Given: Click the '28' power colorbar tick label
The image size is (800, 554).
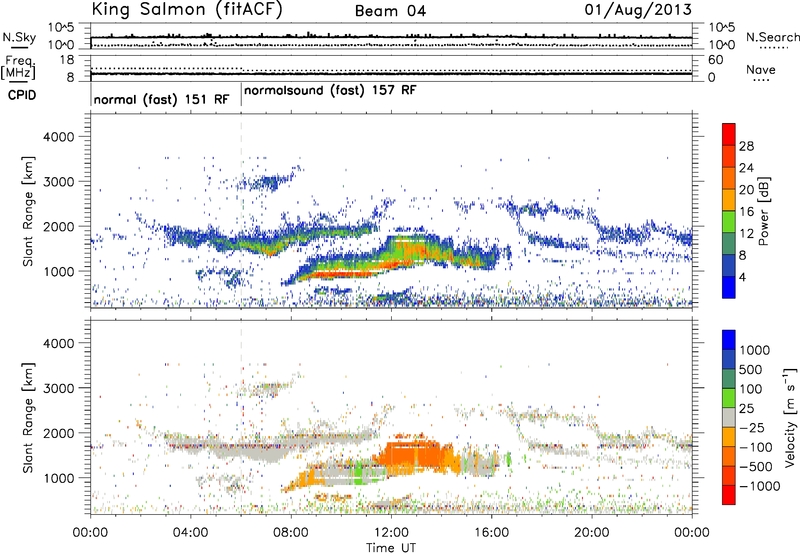Looking at the screenshot, I should coord(746,146).
